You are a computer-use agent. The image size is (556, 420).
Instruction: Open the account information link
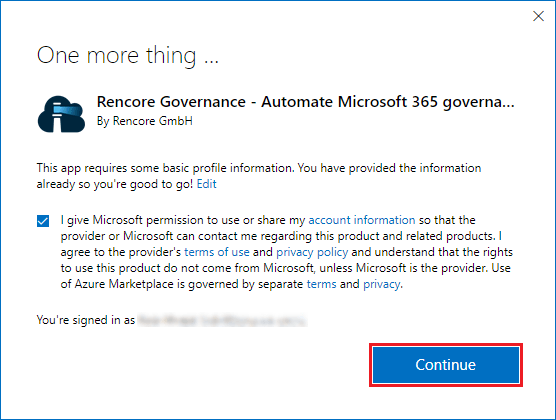[x=362, y=220]
